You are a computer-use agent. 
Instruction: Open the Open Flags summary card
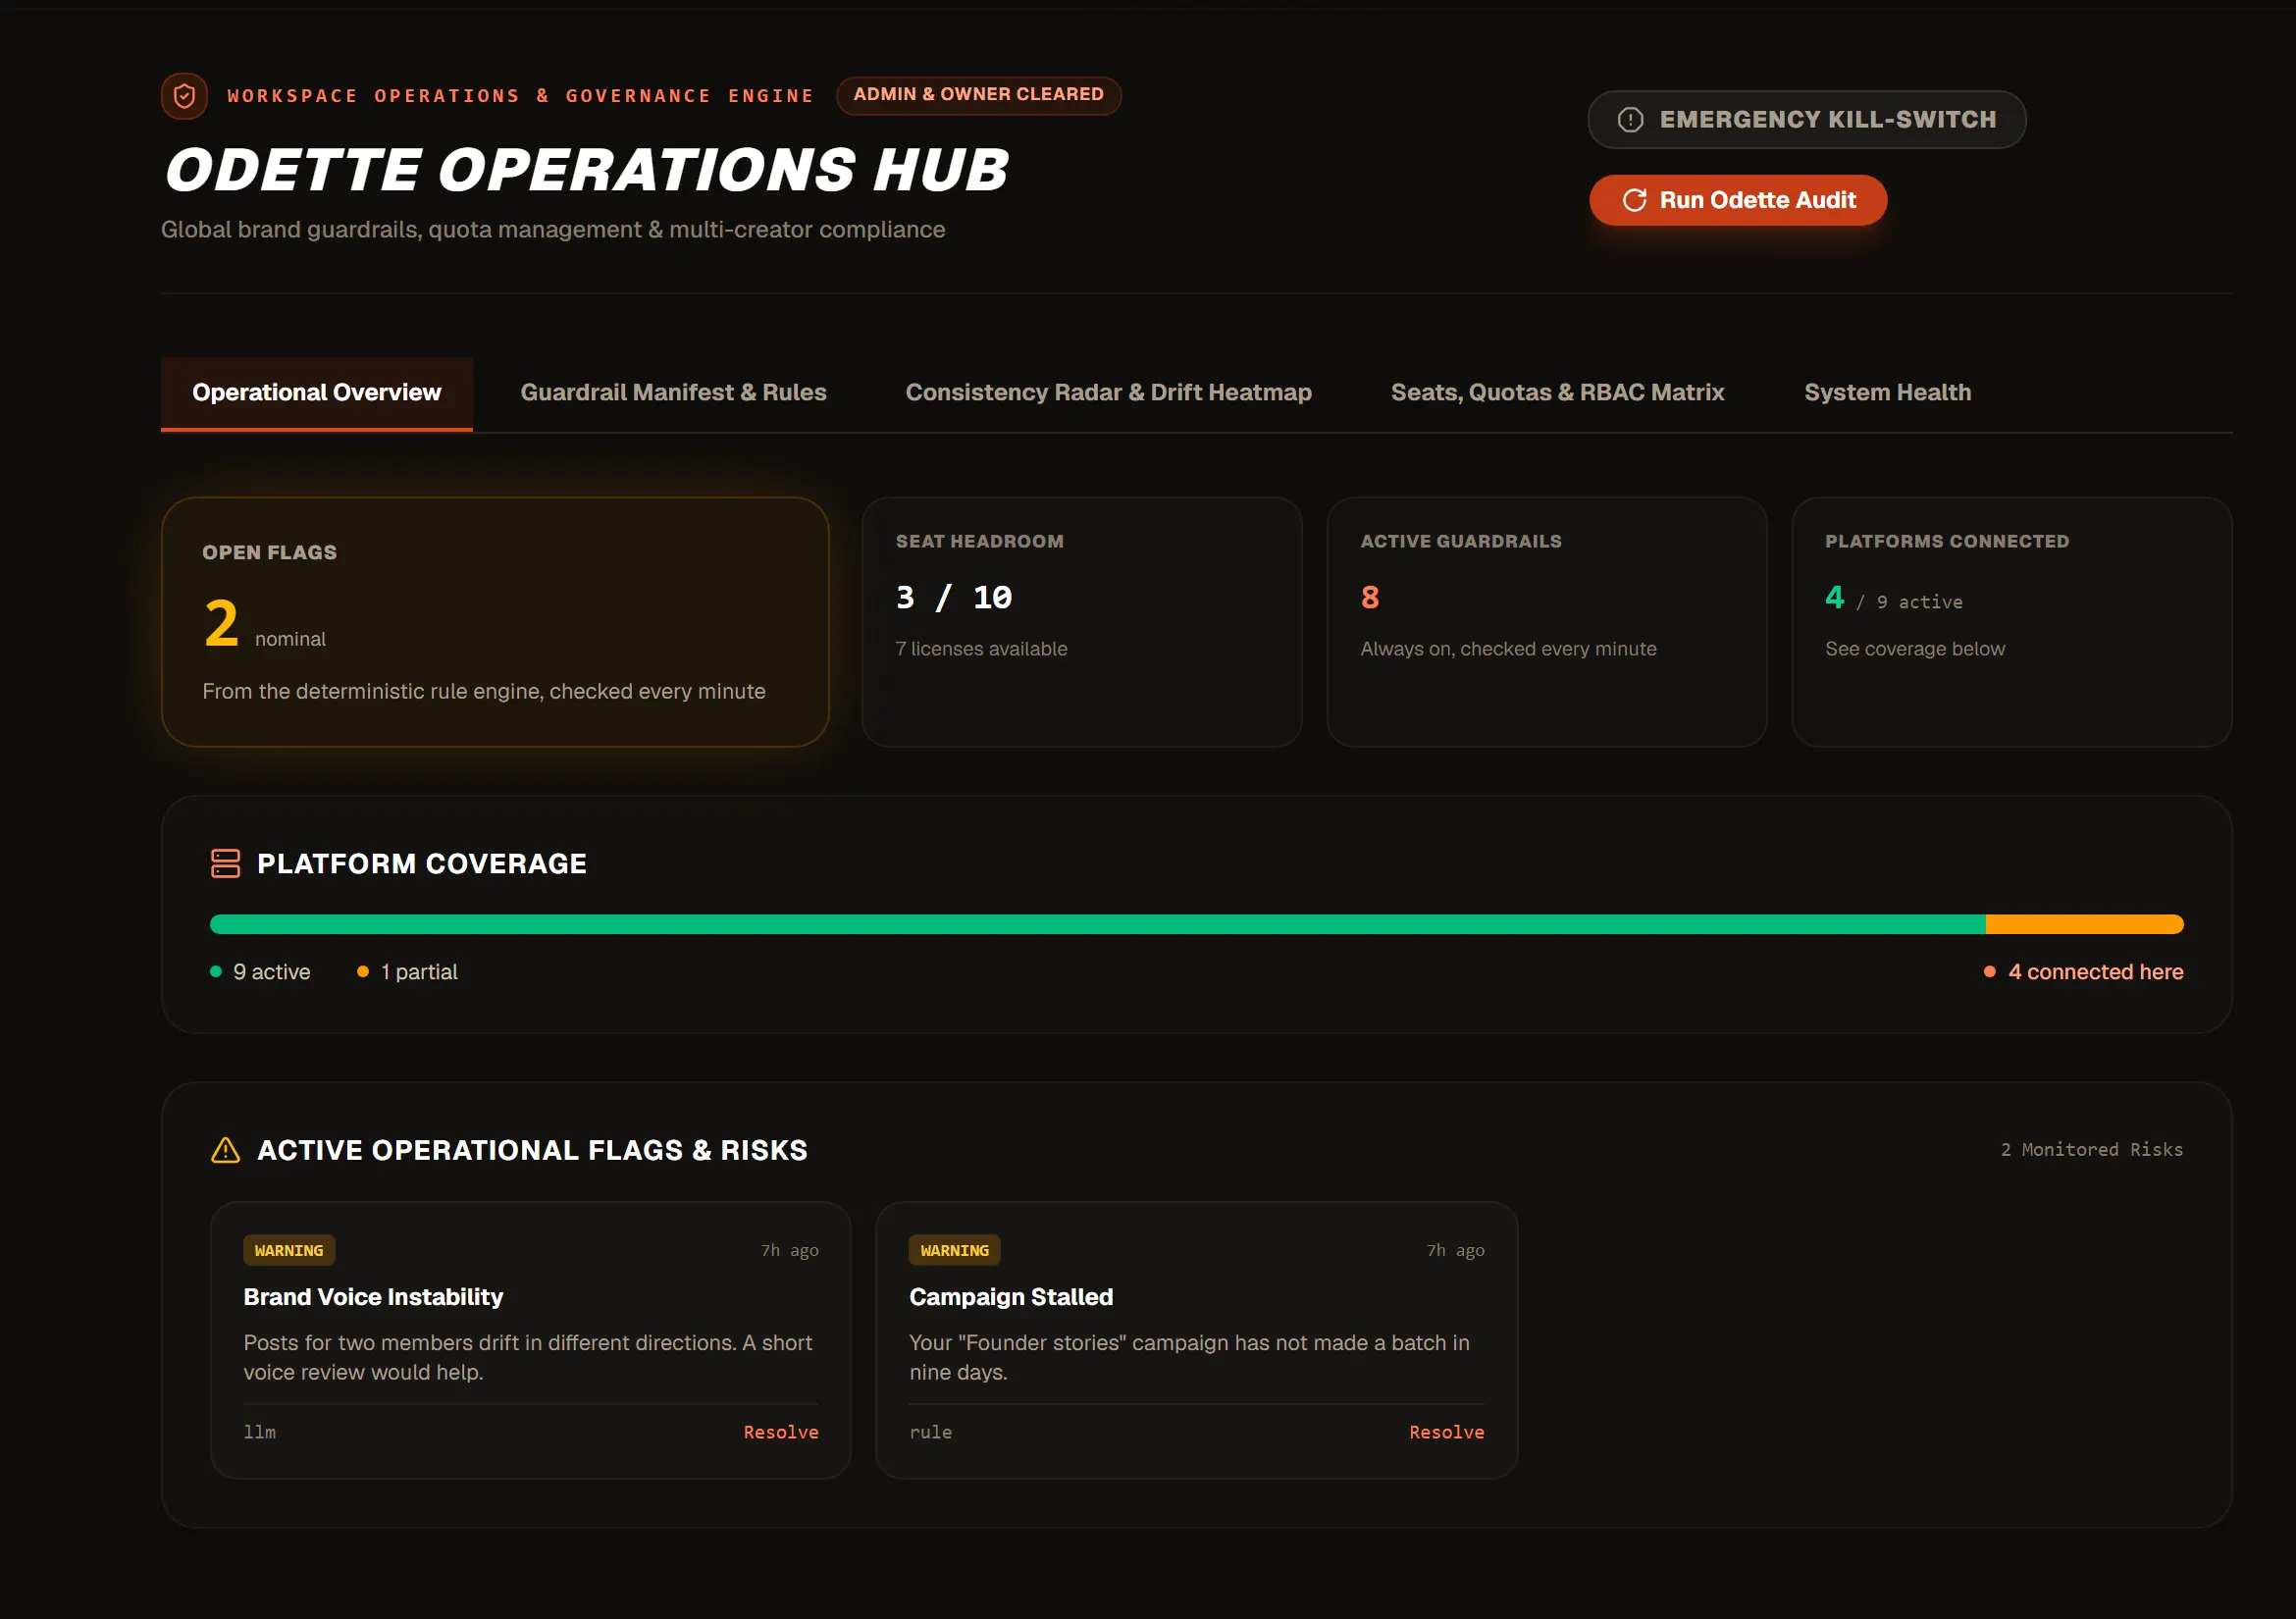click(x=495, y=622)
